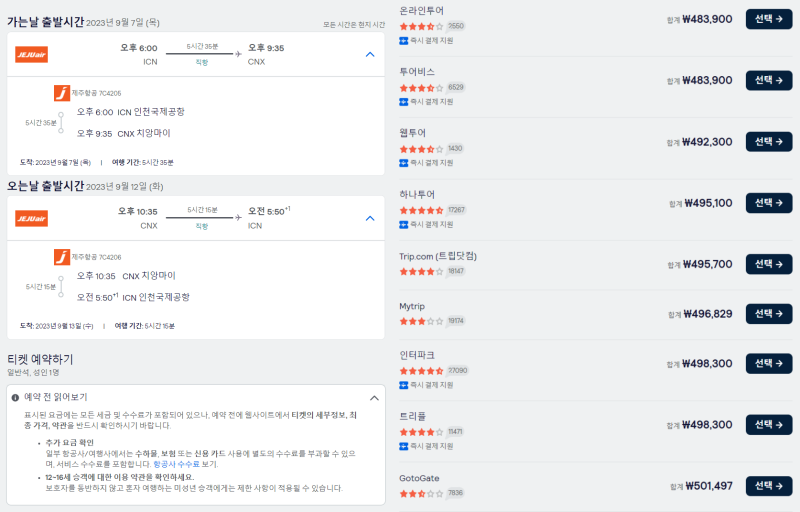Select the 웹투어 ₩492,300 offer

coord(769,142)
